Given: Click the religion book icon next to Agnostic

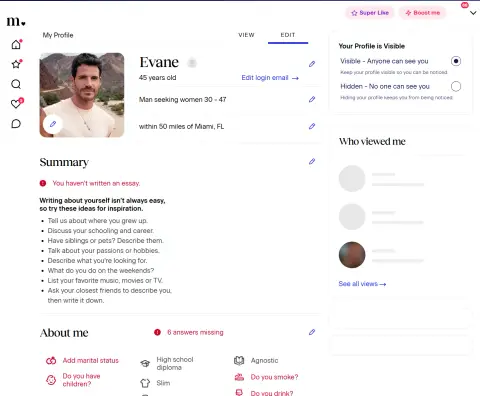Looking at the screenshot, I should pyautogui.click(x=239, y=360).
